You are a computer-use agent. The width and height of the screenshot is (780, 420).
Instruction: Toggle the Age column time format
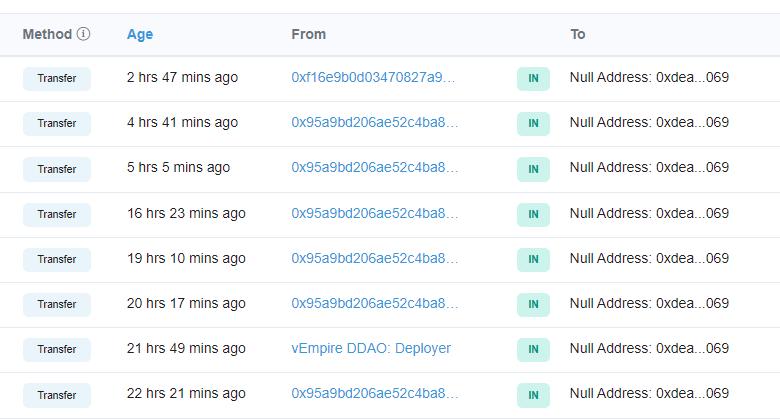pyautogui.click(x=140, y=34)
